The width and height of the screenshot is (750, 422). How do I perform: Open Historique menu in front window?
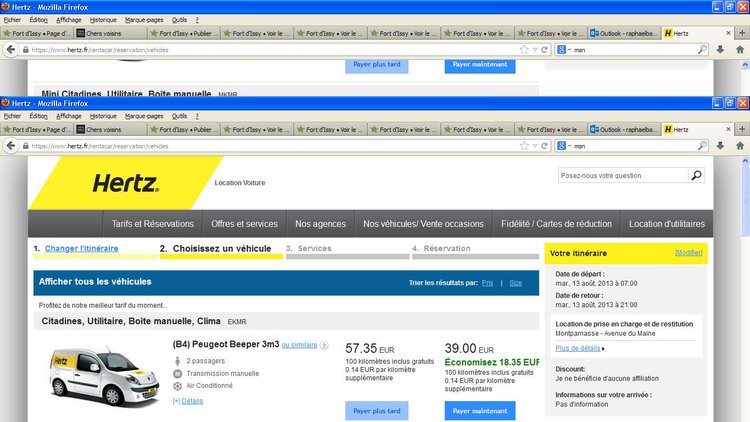103,116
